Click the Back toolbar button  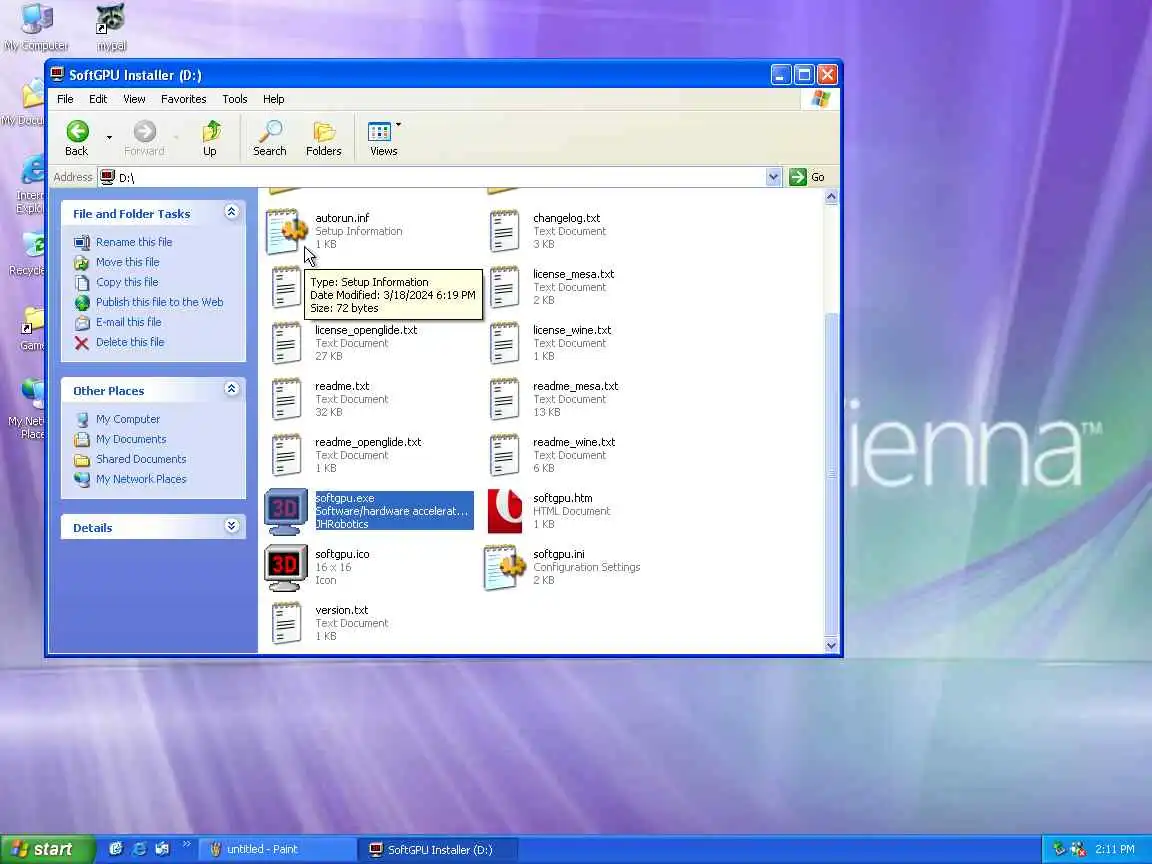coord(76,138)
